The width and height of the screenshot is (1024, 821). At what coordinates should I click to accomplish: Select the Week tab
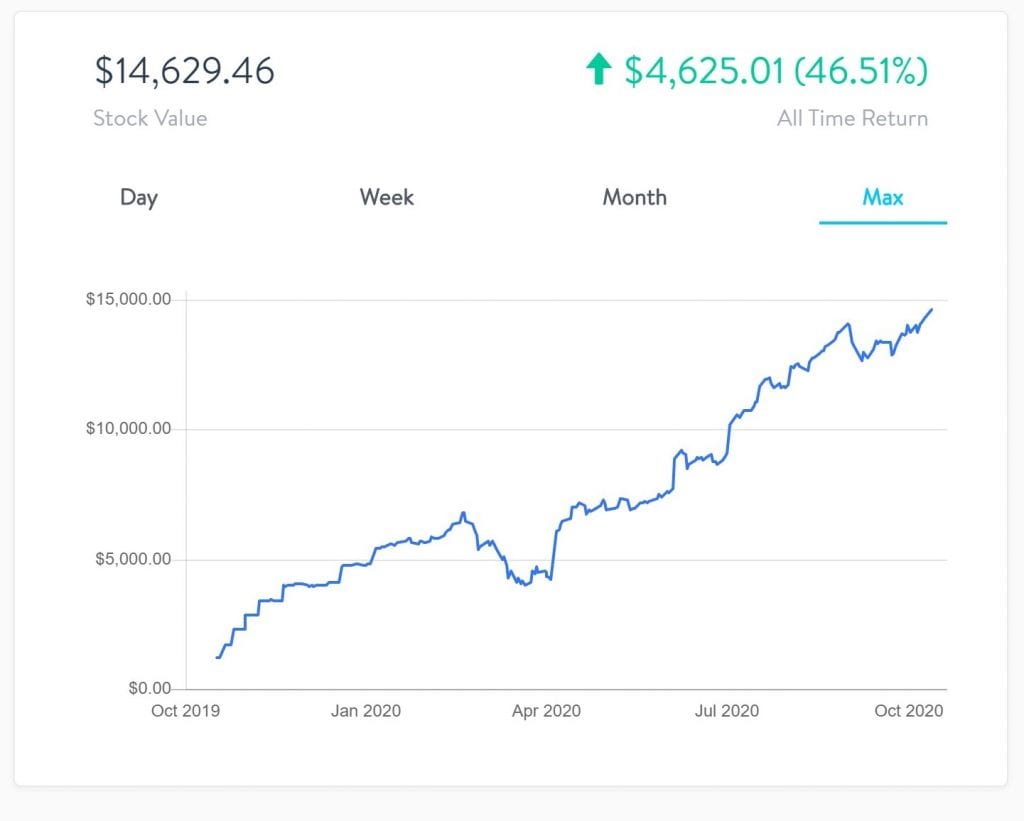point(387,197)
